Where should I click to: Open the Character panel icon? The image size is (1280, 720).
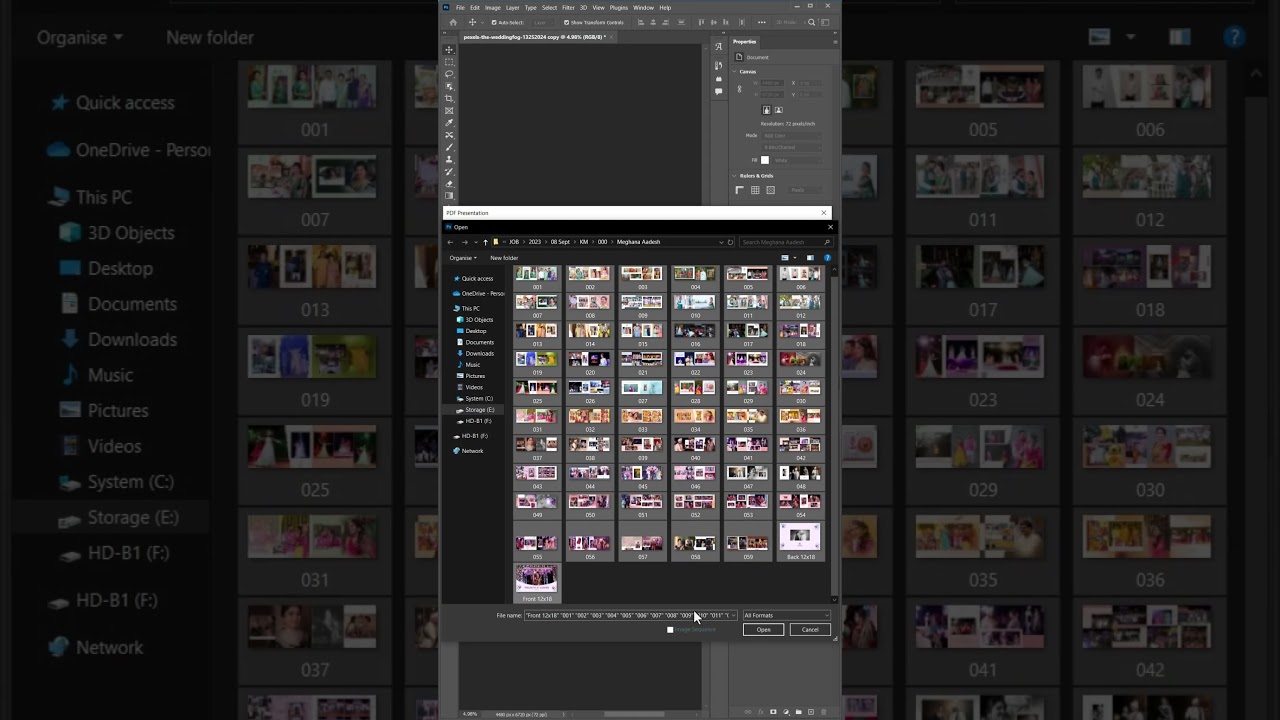718,46
